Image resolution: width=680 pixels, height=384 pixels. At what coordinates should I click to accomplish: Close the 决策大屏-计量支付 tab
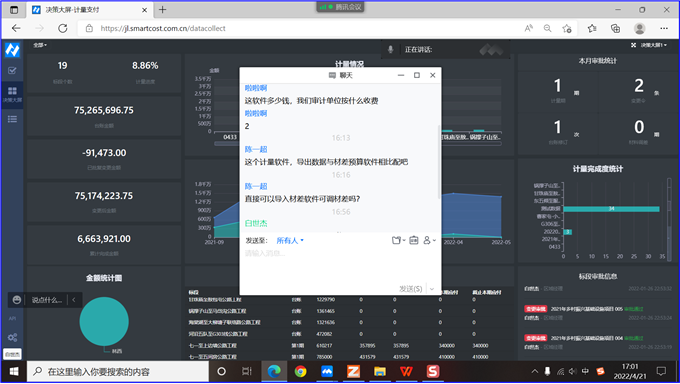pyautogui.click(x=144, y=10)
